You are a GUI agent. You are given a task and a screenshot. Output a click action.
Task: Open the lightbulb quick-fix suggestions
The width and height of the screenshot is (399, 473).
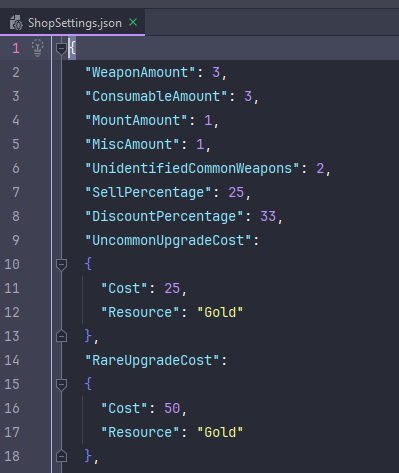coord(37,48)
